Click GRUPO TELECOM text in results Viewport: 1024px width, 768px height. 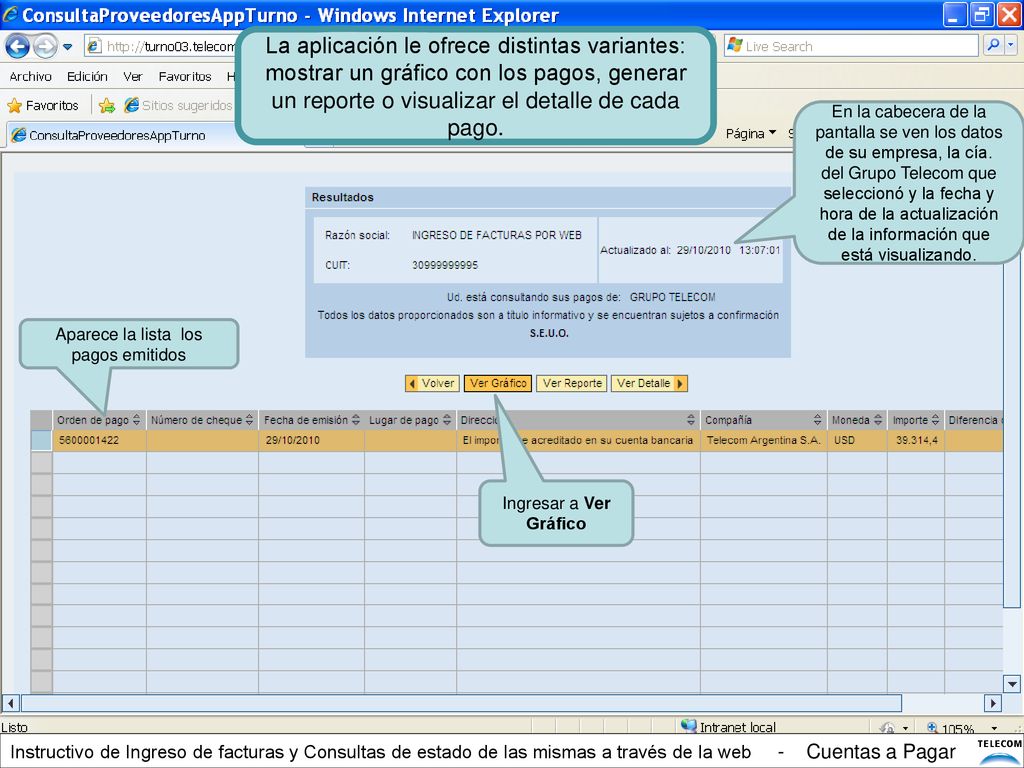[x=673, y=297]
